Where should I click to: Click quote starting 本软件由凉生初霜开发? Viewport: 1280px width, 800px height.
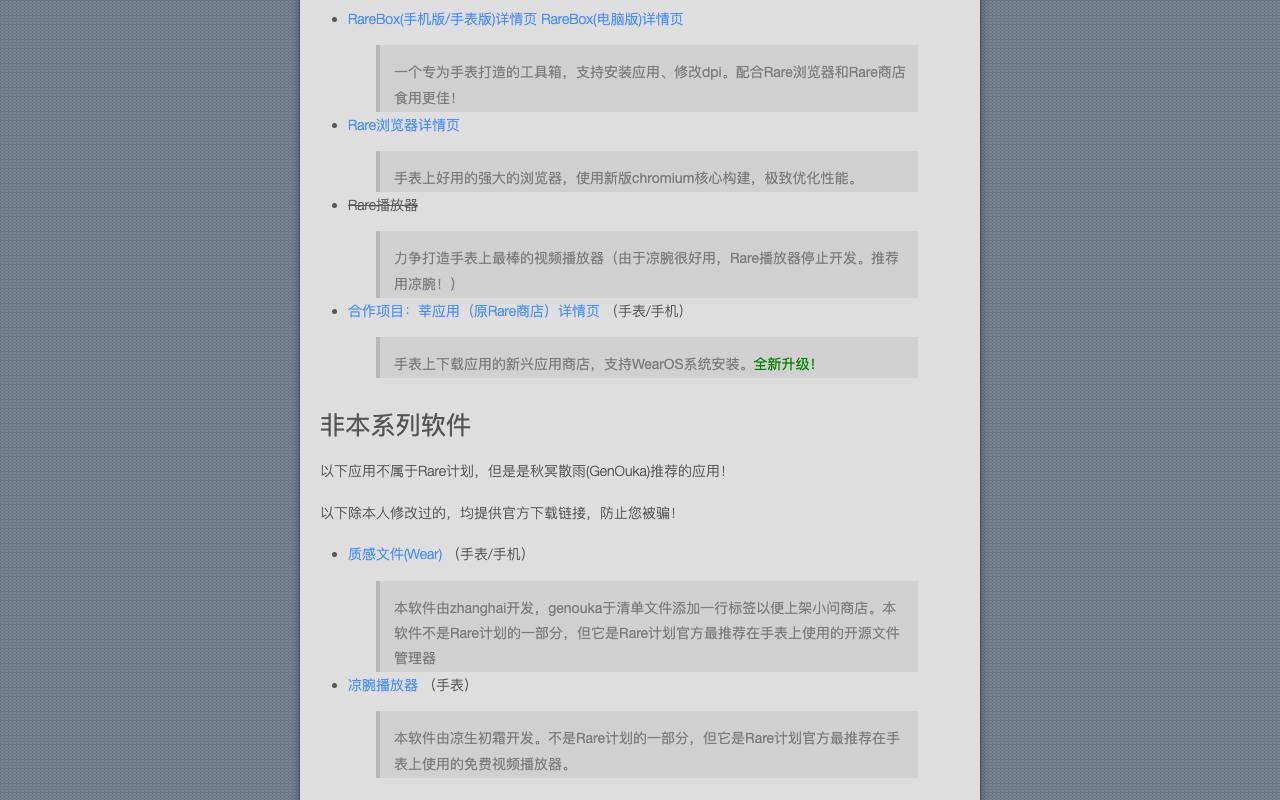pos(647,744)
